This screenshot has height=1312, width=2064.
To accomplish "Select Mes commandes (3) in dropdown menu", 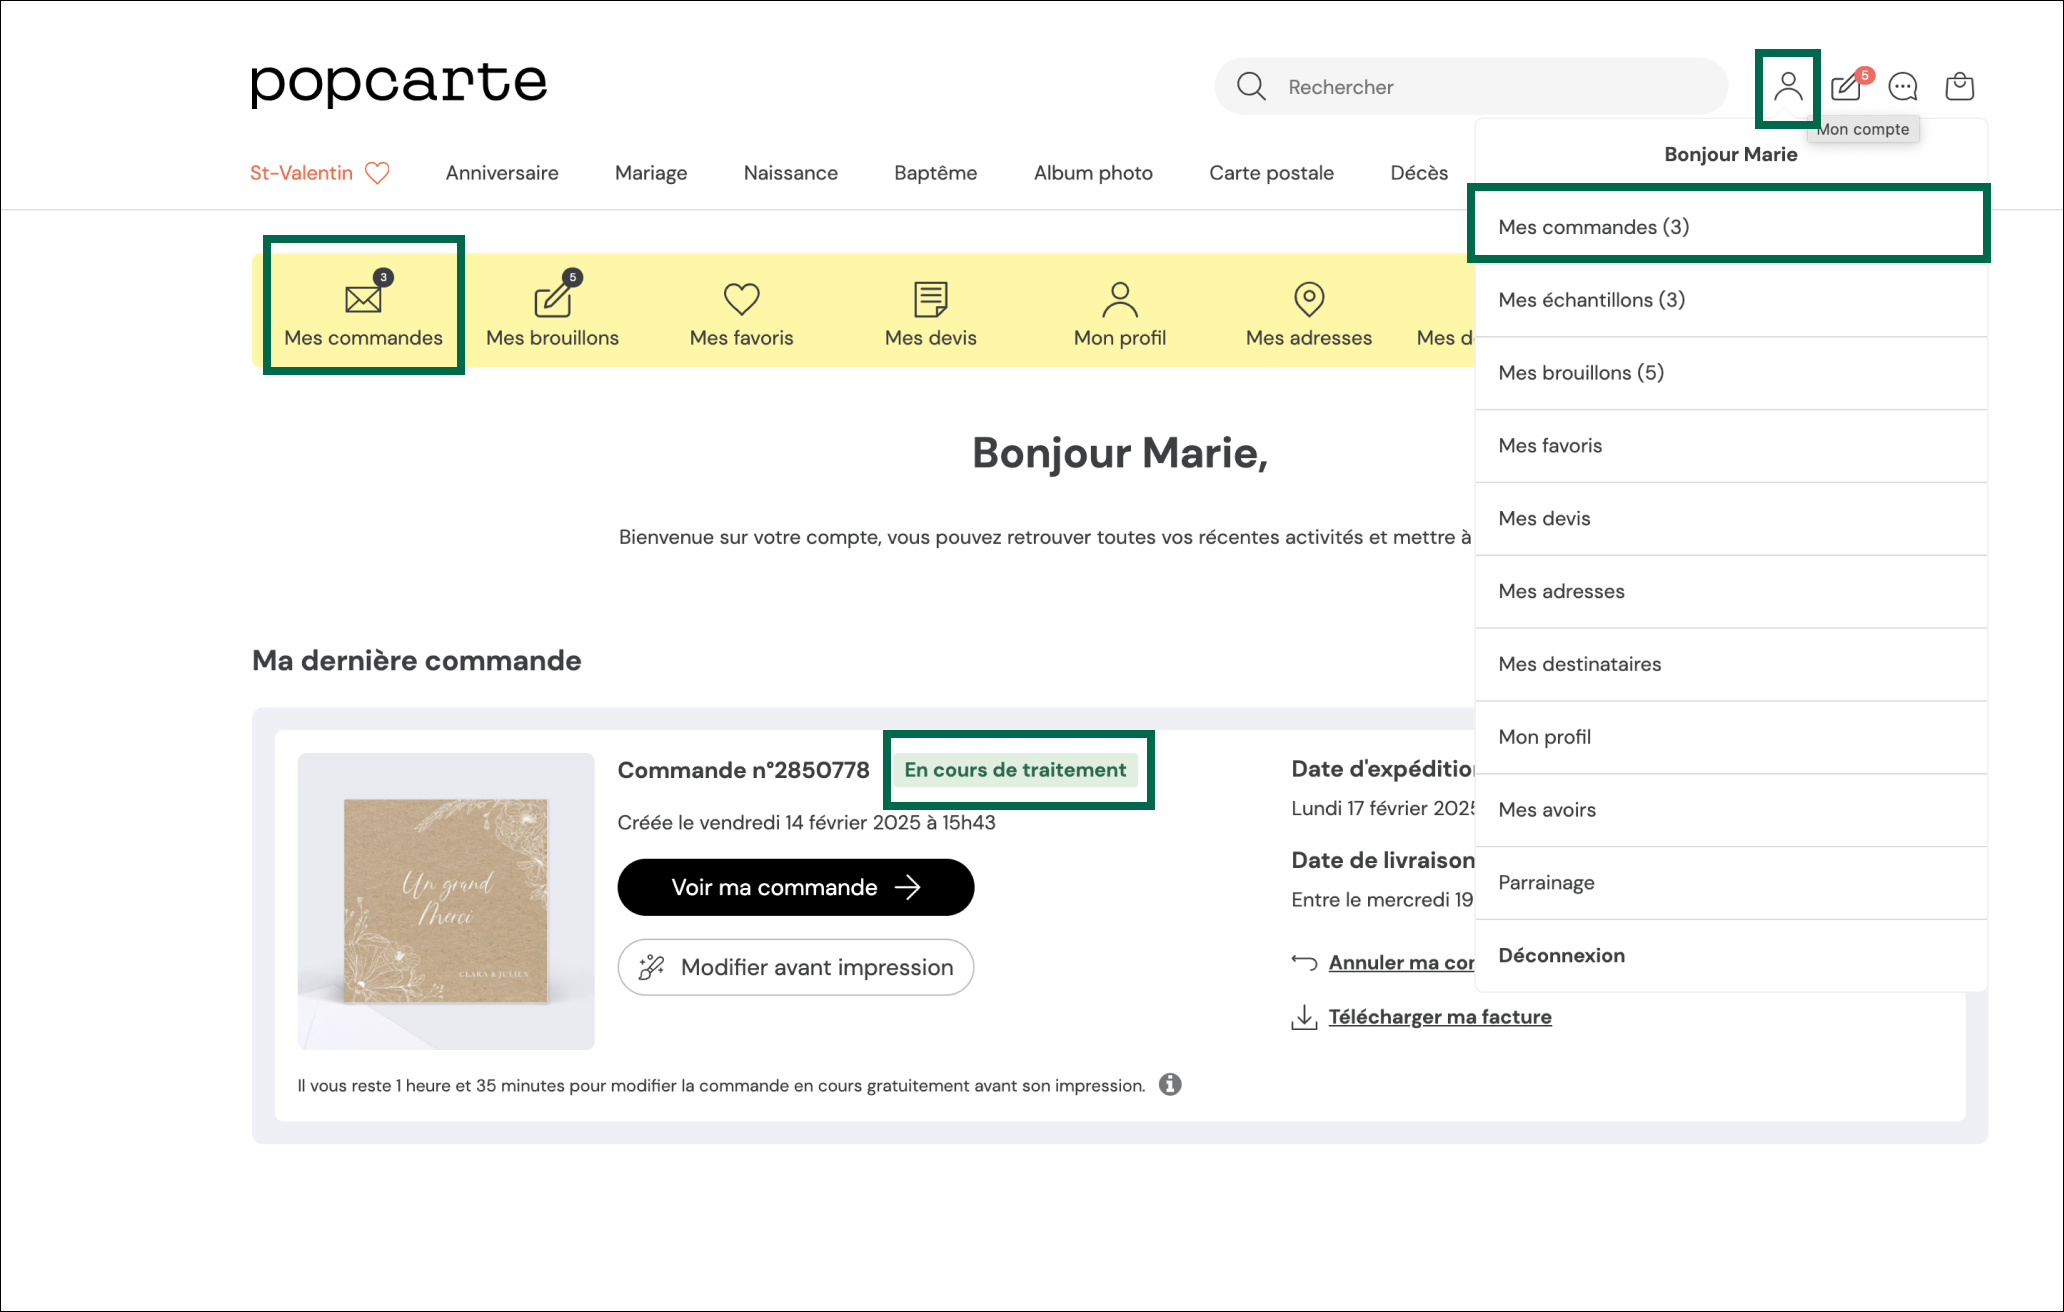I will 1593,227.
